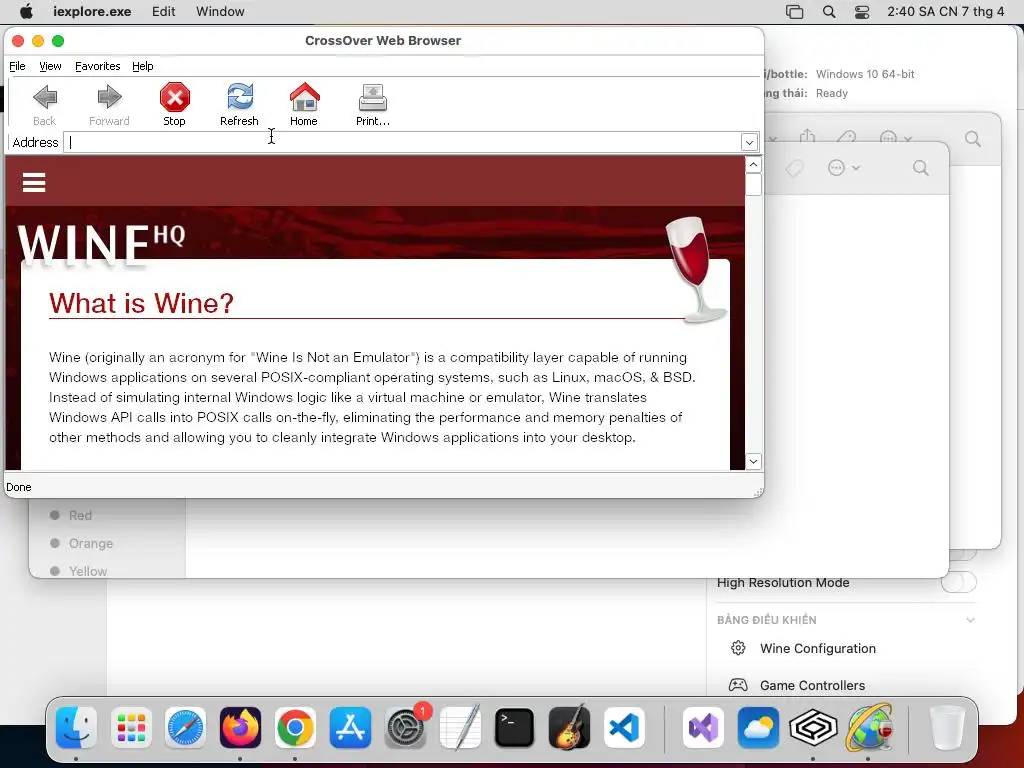Screen dimensions: 1024x768
Task: Click the page scrollbar up arrow
Action: 753,165
